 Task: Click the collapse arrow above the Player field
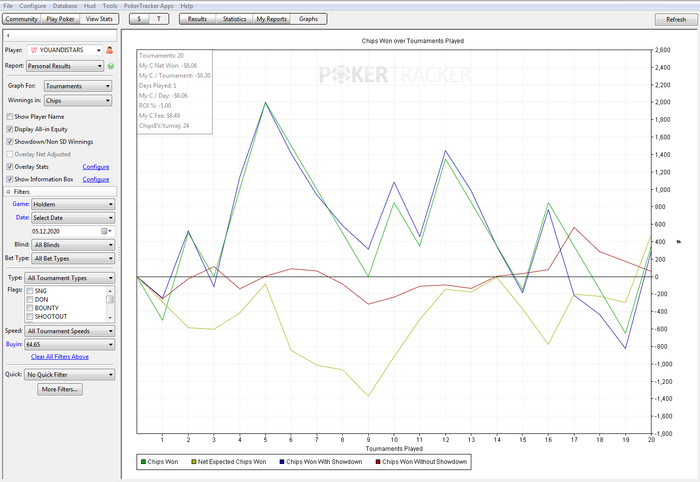coord(8,35)
